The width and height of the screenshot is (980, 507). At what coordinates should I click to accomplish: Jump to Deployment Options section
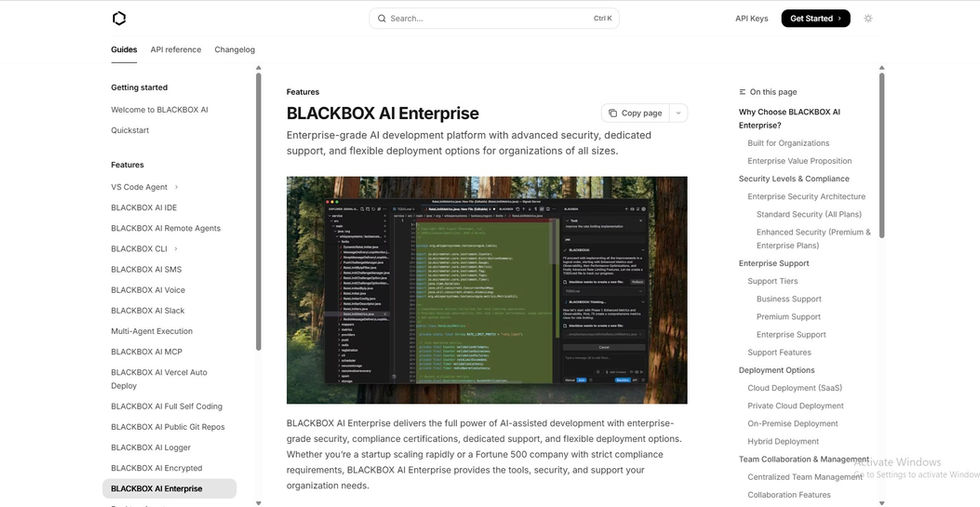point(776,370)
